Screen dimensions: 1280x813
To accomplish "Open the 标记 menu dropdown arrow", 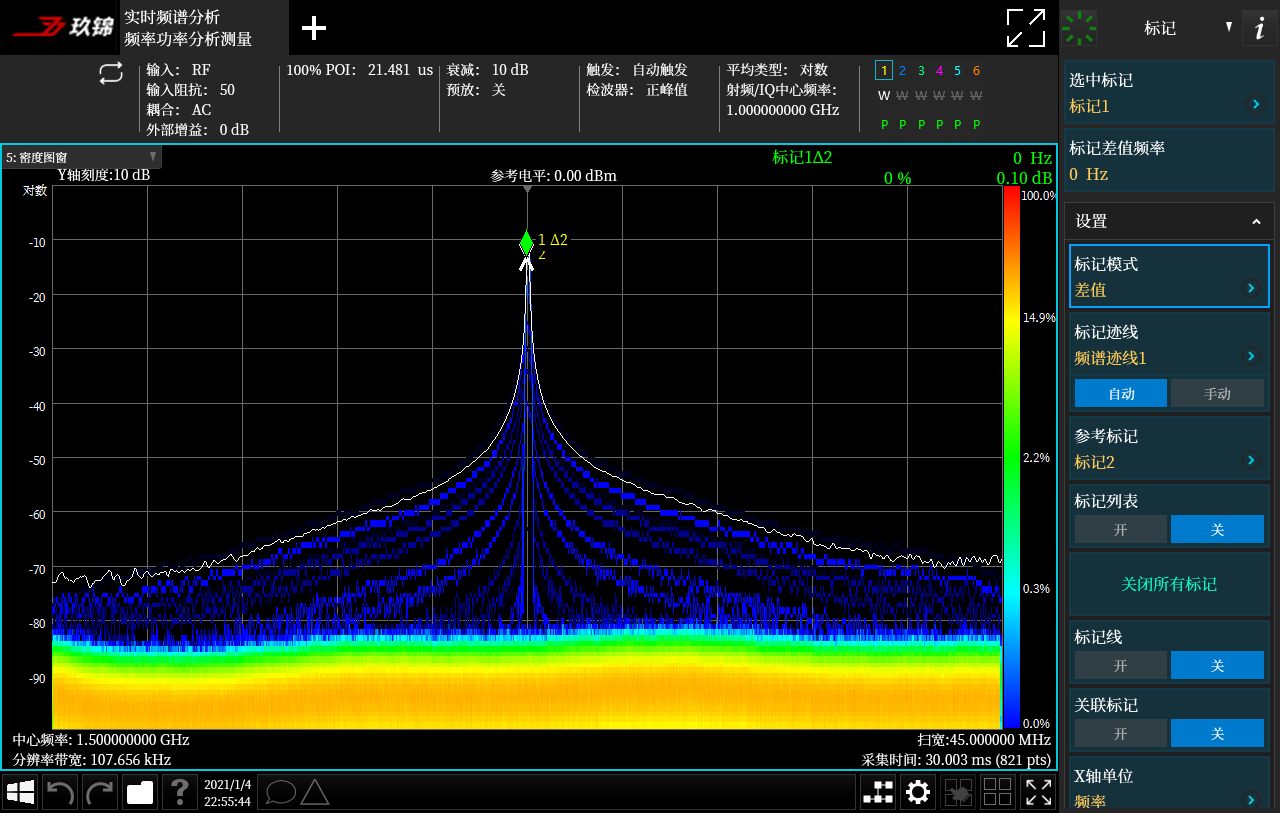I will (1229, 27).
